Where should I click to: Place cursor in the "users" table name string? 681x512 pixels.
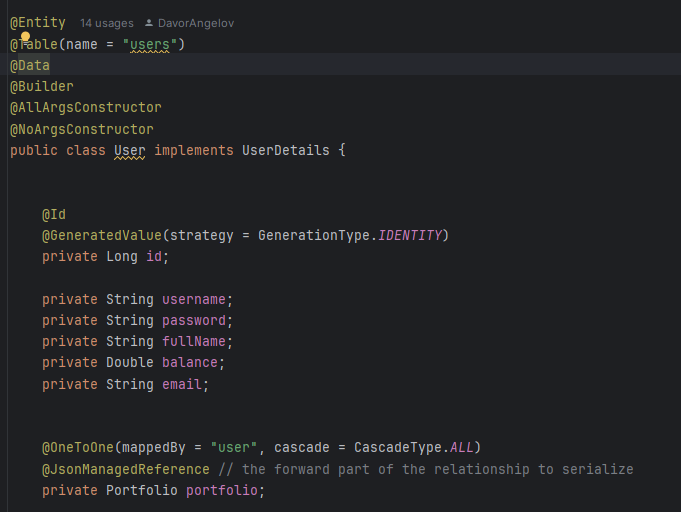150,44
